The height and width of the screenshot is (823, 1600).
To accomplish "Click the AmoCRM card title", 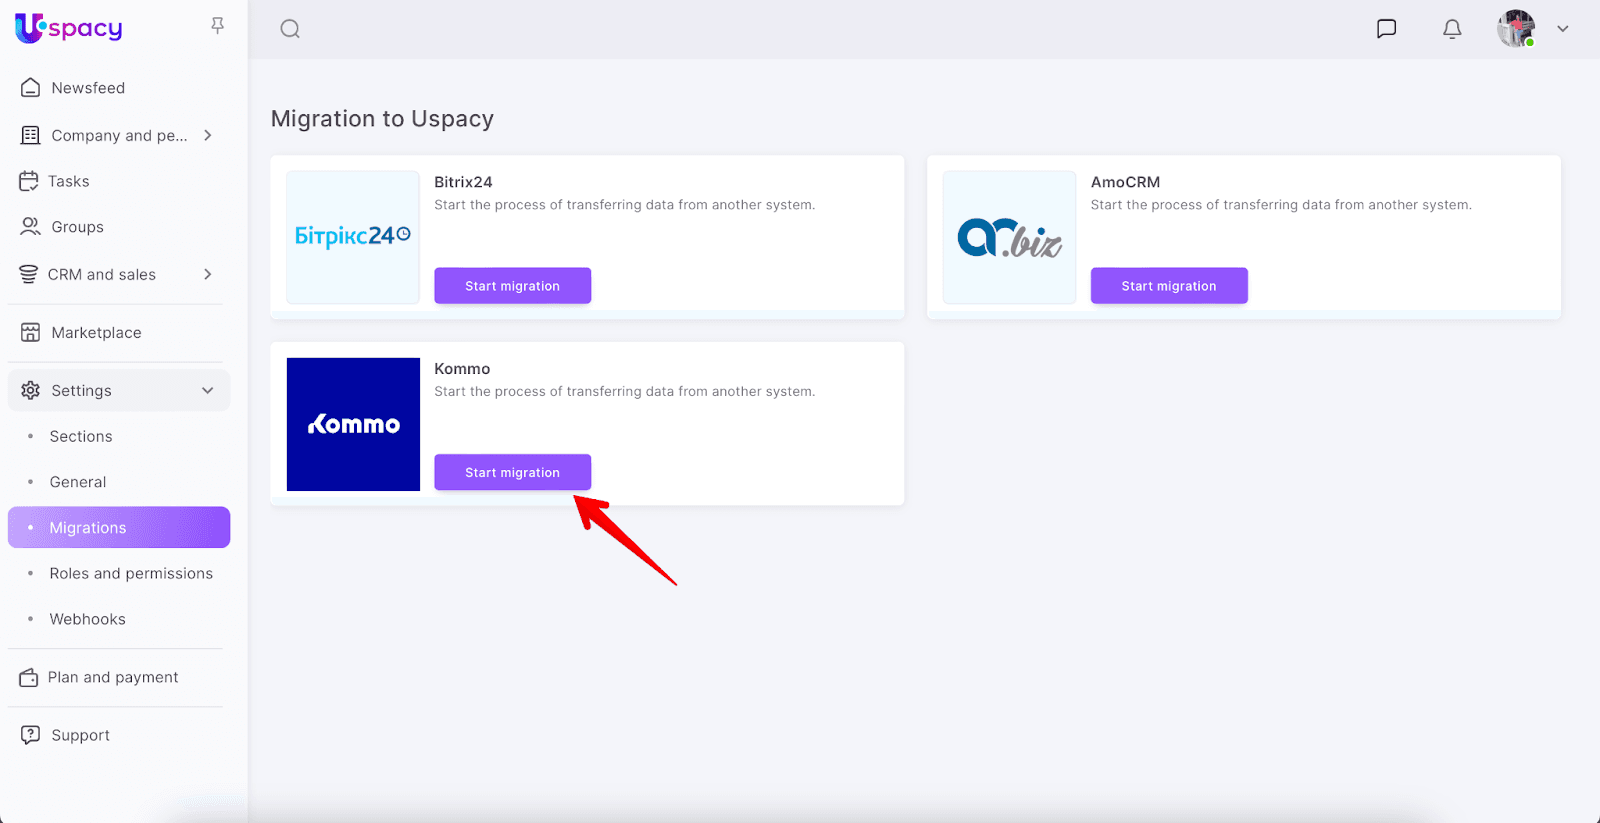I will (x=1125, y=182).
